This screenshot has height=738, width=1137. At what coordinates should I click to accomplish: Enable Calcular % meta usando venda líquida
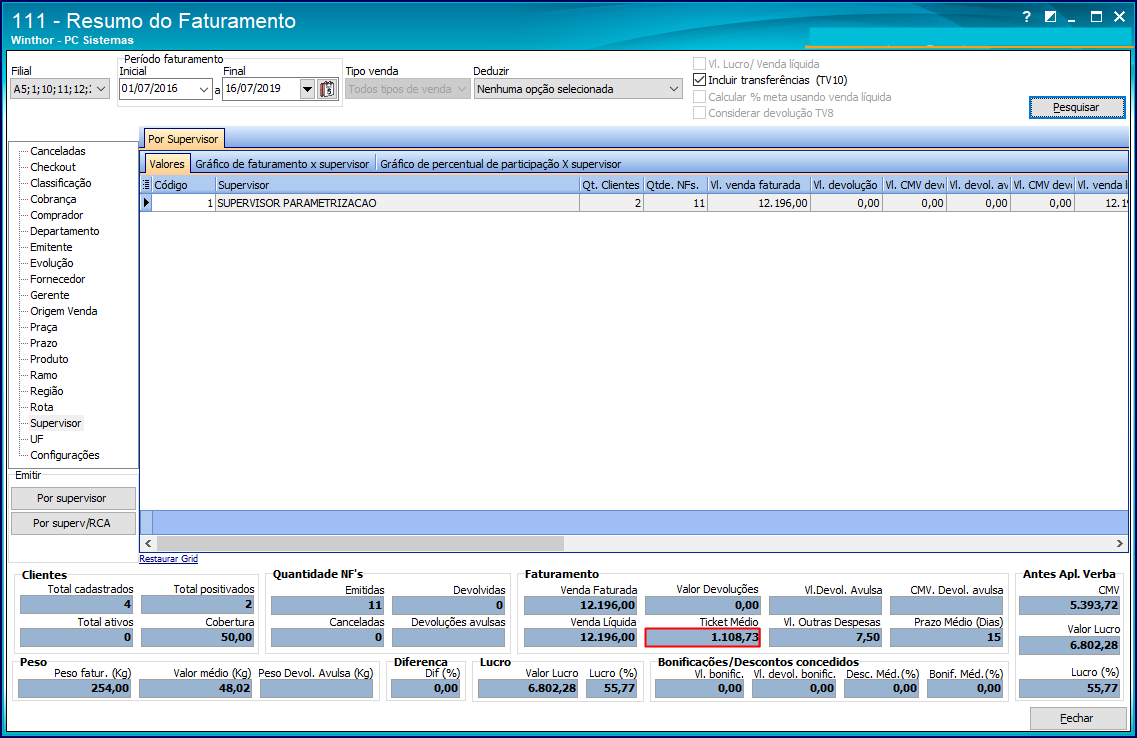point(700,96)
